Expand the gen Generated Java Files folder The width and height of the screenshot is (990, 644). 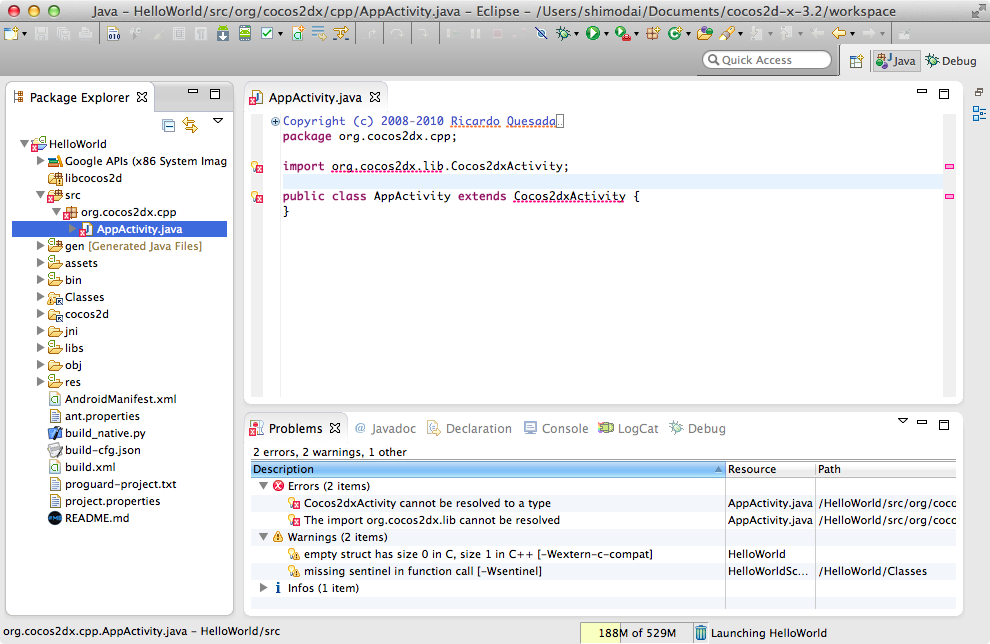click(x=40, y=246)
